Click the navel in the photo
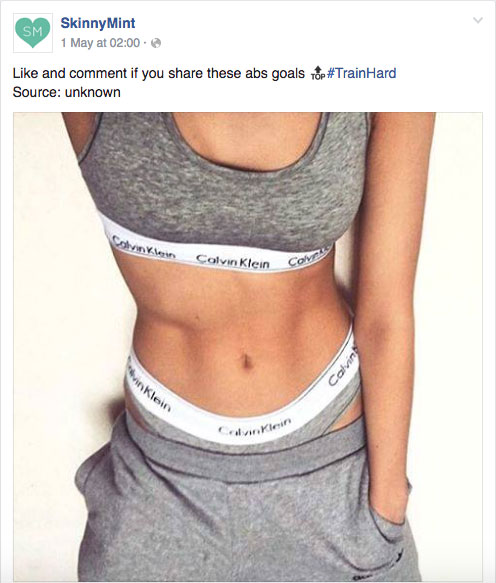The height and width of the screenshot is (583, 496). click(246, 361)
